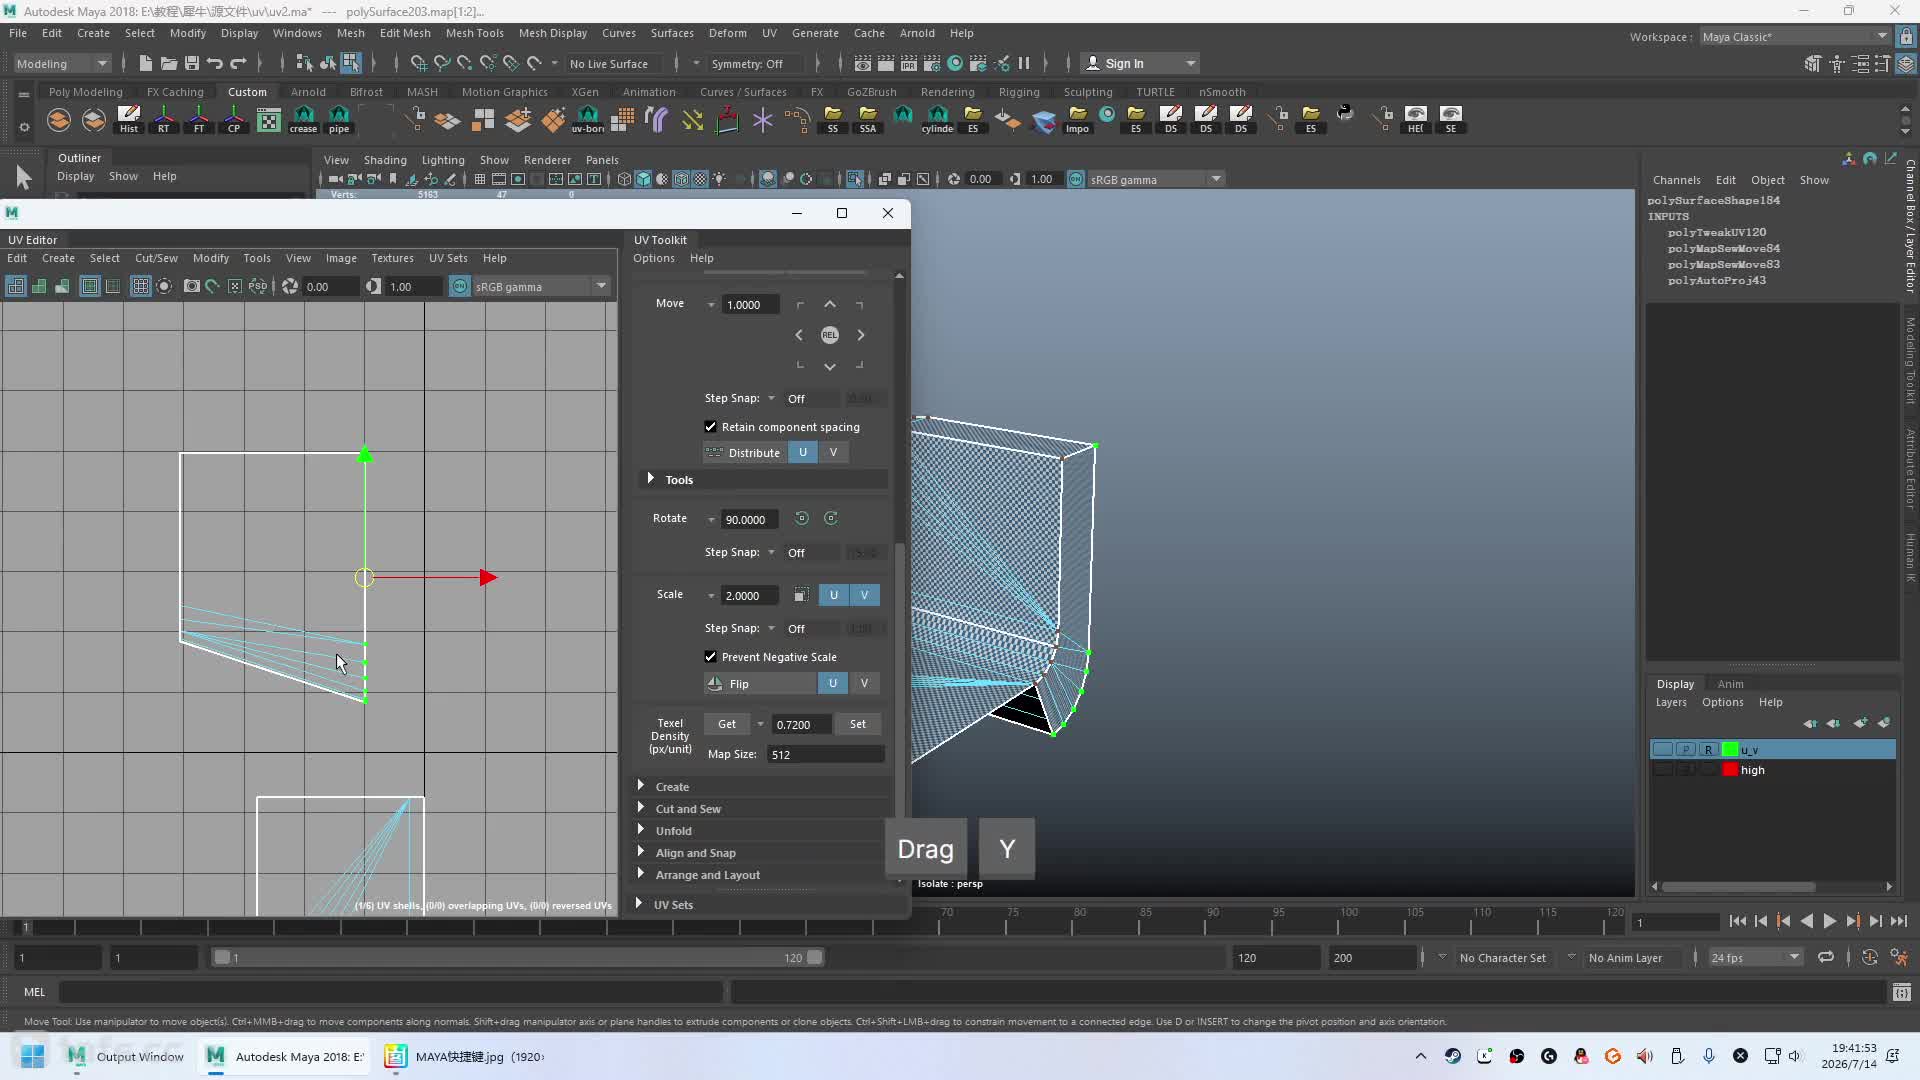Rotate UVs counterclockwise in UV Toolkit

801,518
